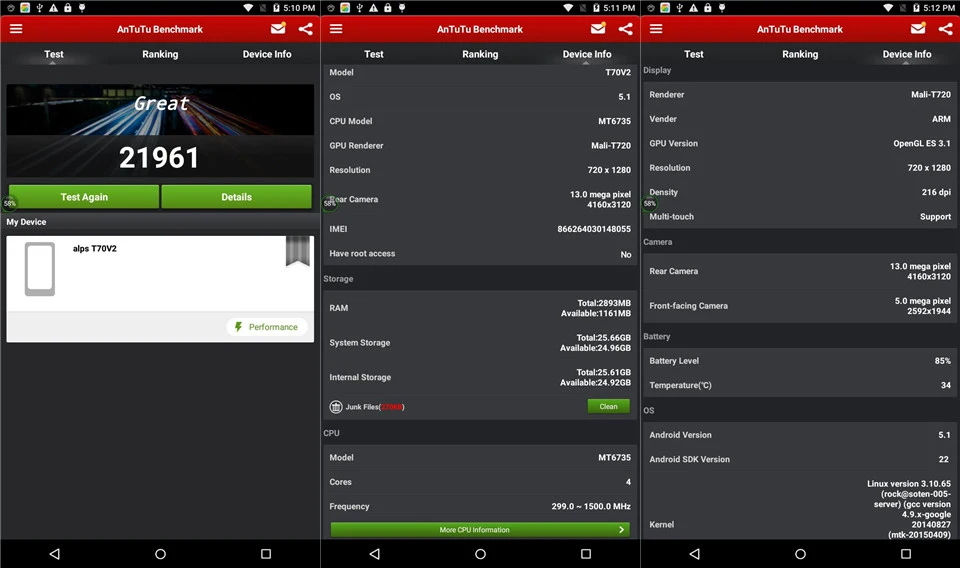Tap IMEI value 866264030148055

pos(594,229)
